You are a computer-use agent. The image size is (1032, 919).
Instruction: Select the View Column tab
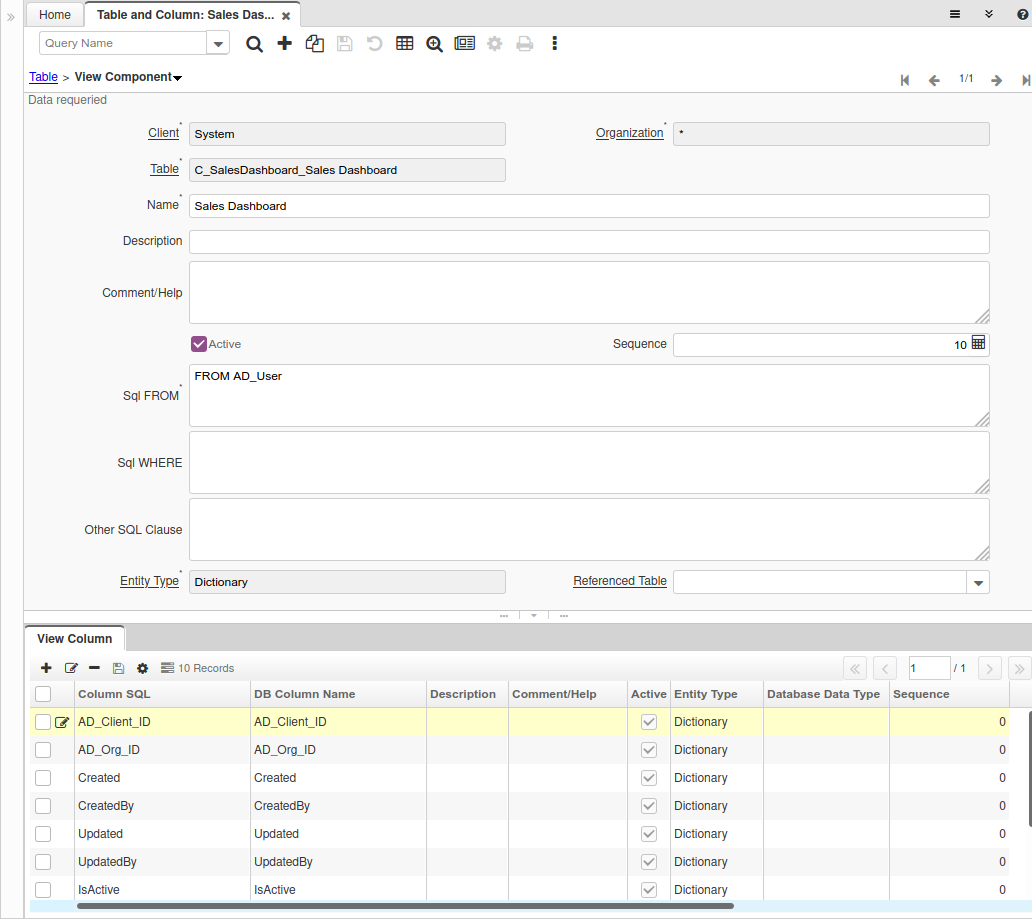click(75, 638)
